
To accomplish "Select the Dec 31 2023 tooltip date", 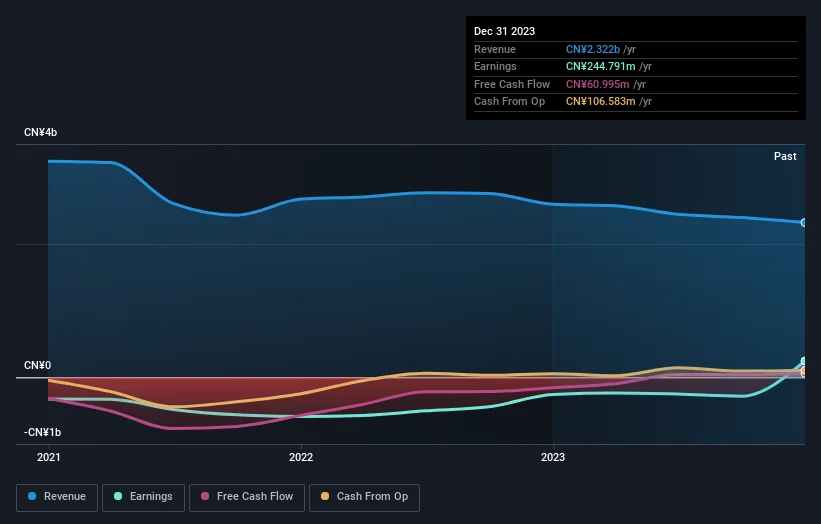I will click(504, 31).
